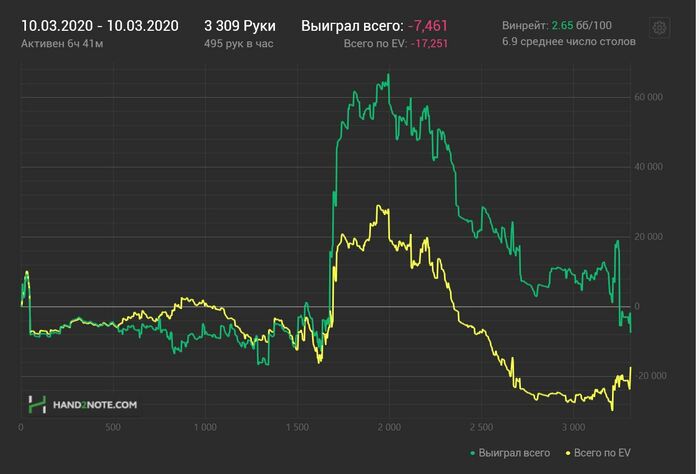Click the Hand2Note logo icon
This screenshot has width=700, height=474.
tap(37, 405)
